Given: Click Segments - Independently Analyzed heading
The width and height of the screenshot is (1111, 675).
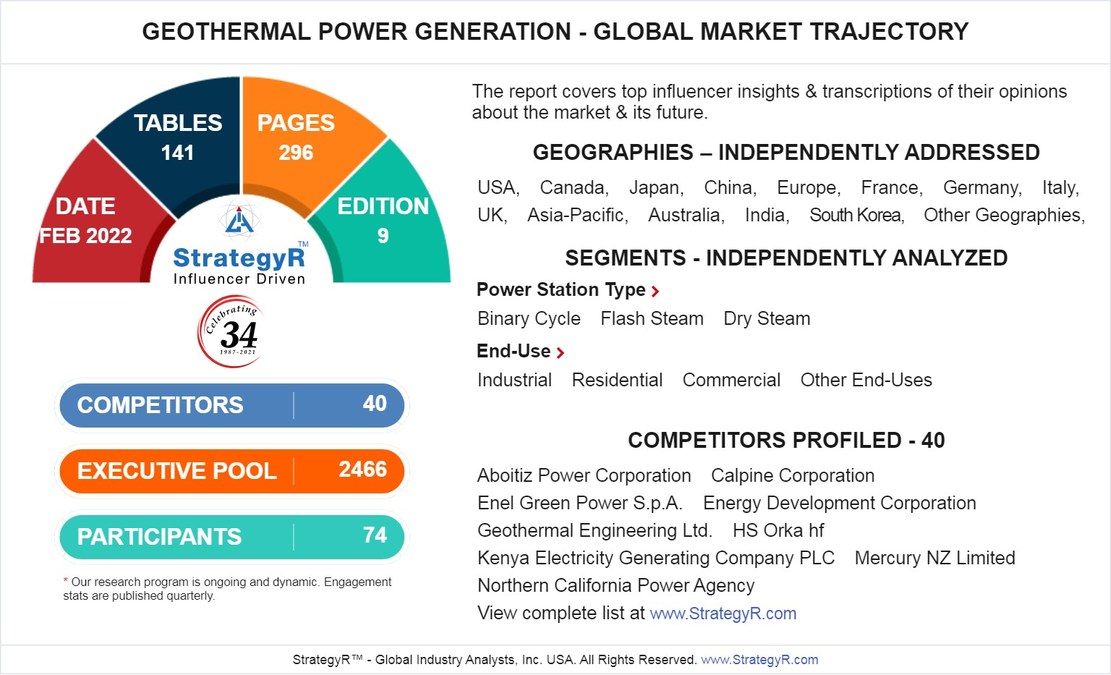Looking at the screenshot, I should (786, 259).
